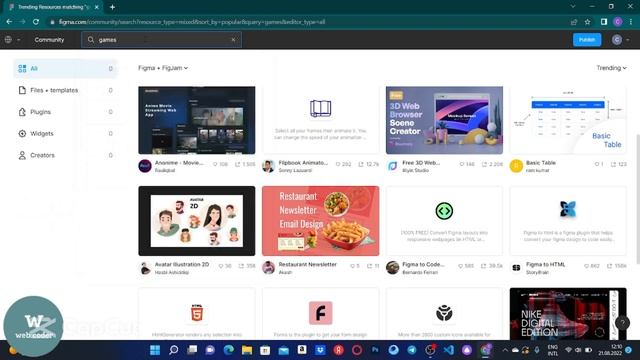Open a new browser tab

point(112,7)
